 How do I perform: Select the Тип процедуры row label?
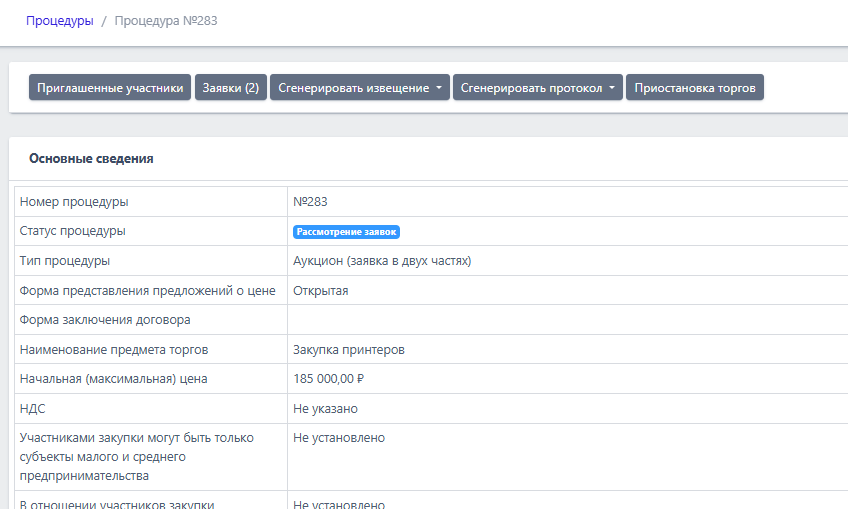point(65,261)
